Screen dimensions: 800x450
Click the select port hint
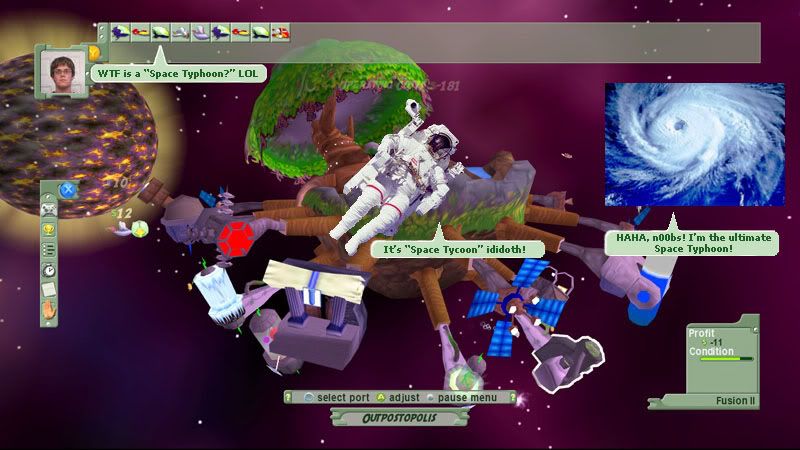[337, 397]
